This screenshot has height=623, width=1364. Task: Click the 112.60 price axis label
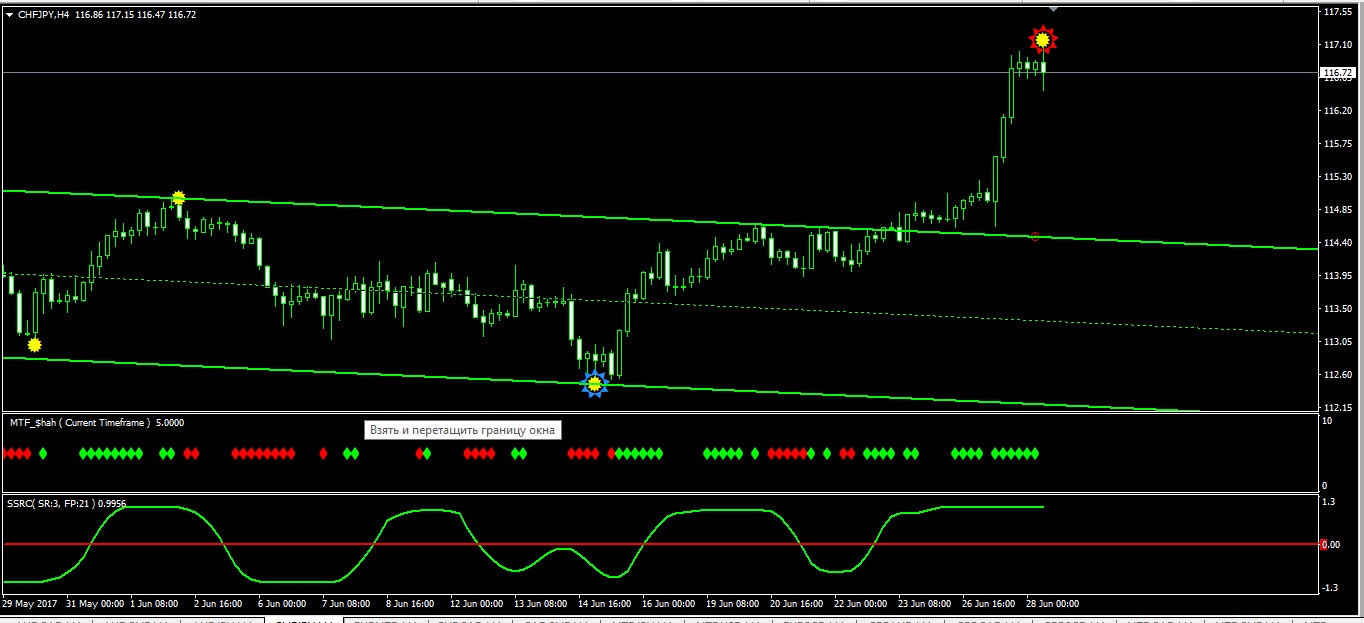pyautogui.click(x=1338, y=375)
